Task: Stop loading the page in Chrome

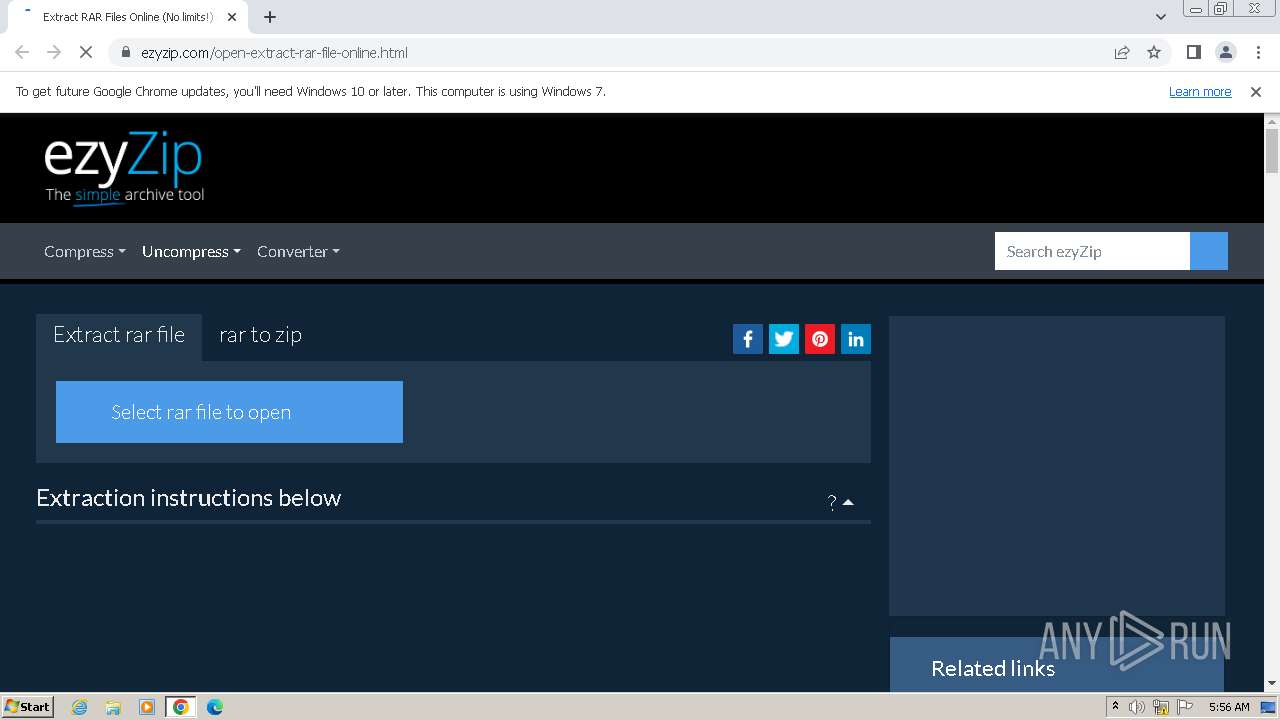Action: (x=85, y=52)
